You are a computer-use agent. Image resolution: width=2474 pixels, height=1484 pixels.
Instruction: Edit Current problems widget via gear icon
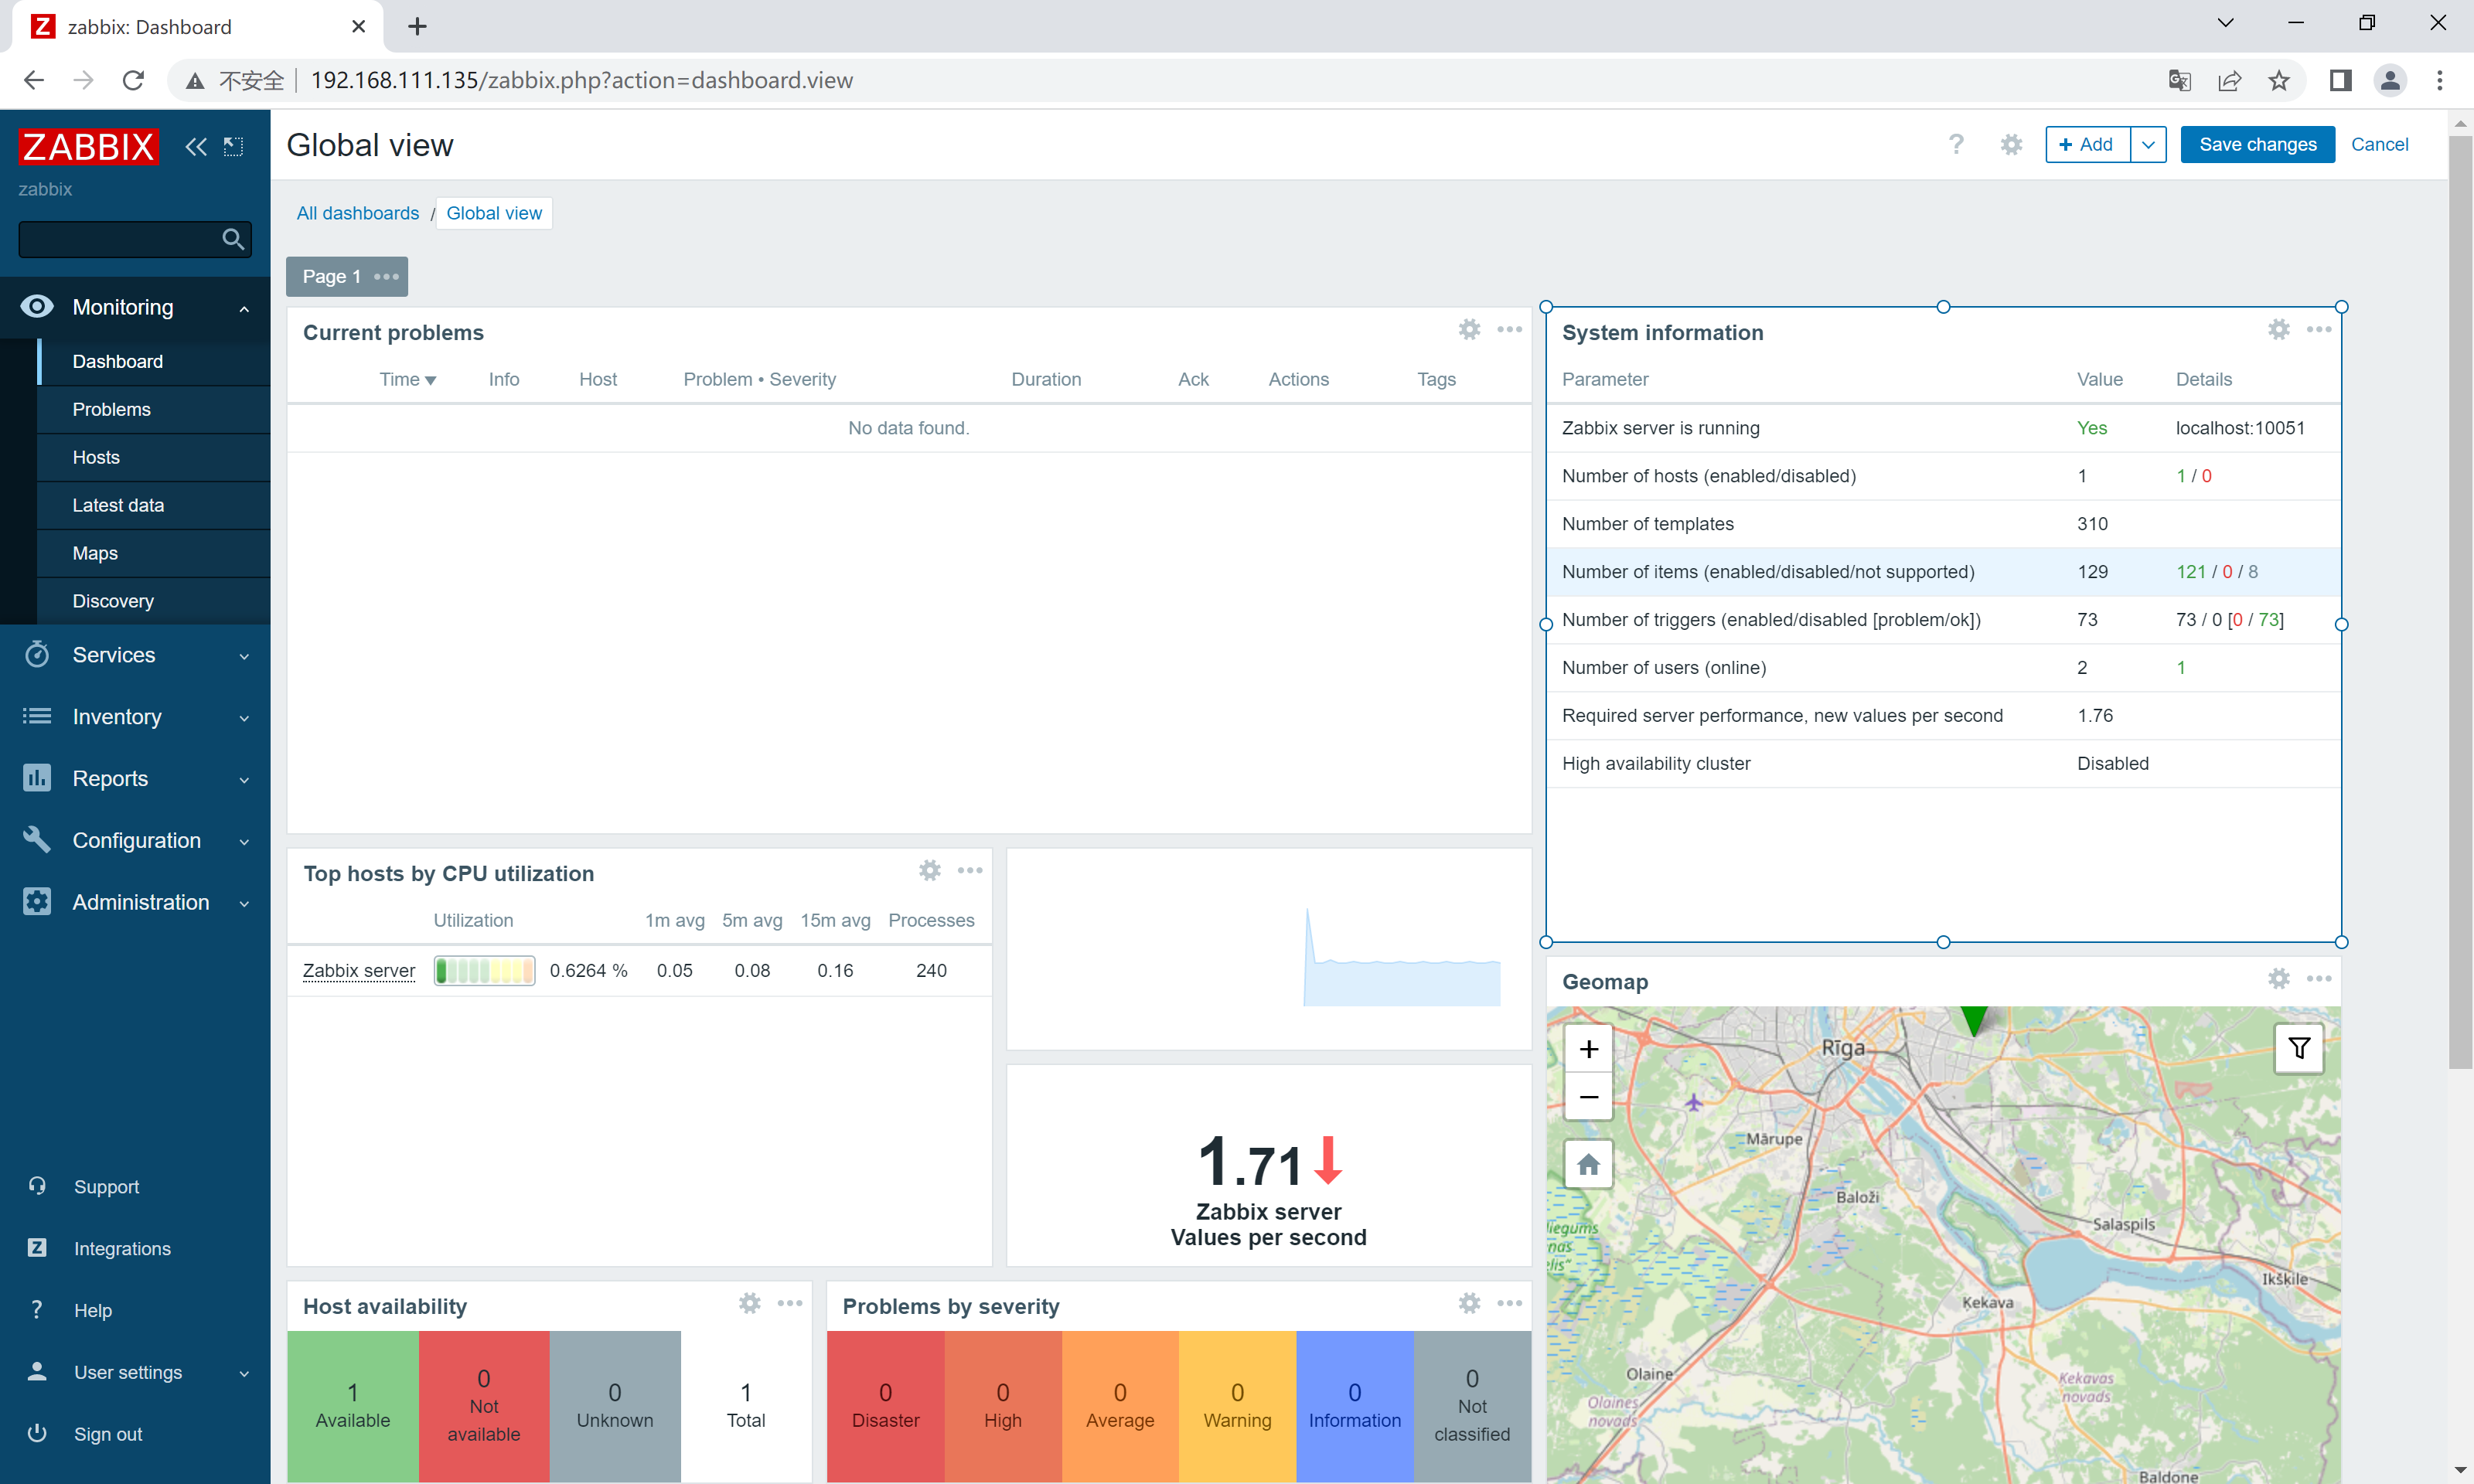tap(1469, 329)
